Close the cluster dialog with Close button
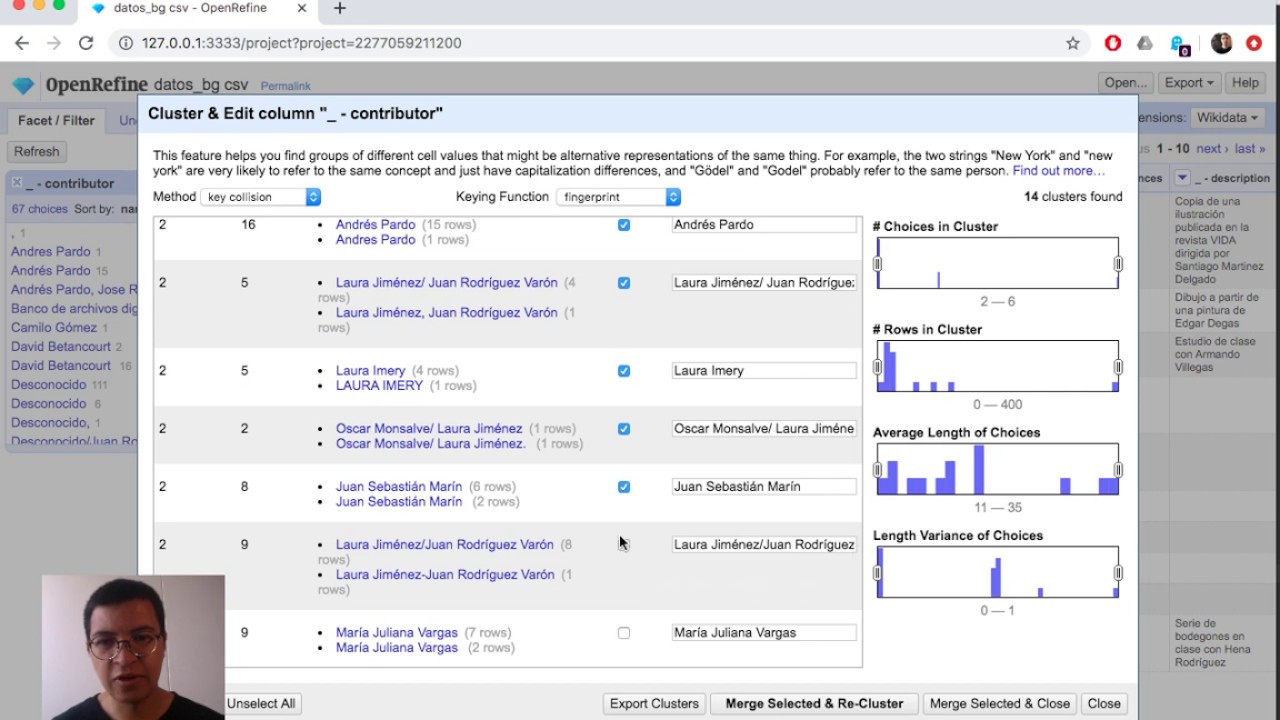The height and width of the screenshot is (720, 1280). click(1104, 703)
